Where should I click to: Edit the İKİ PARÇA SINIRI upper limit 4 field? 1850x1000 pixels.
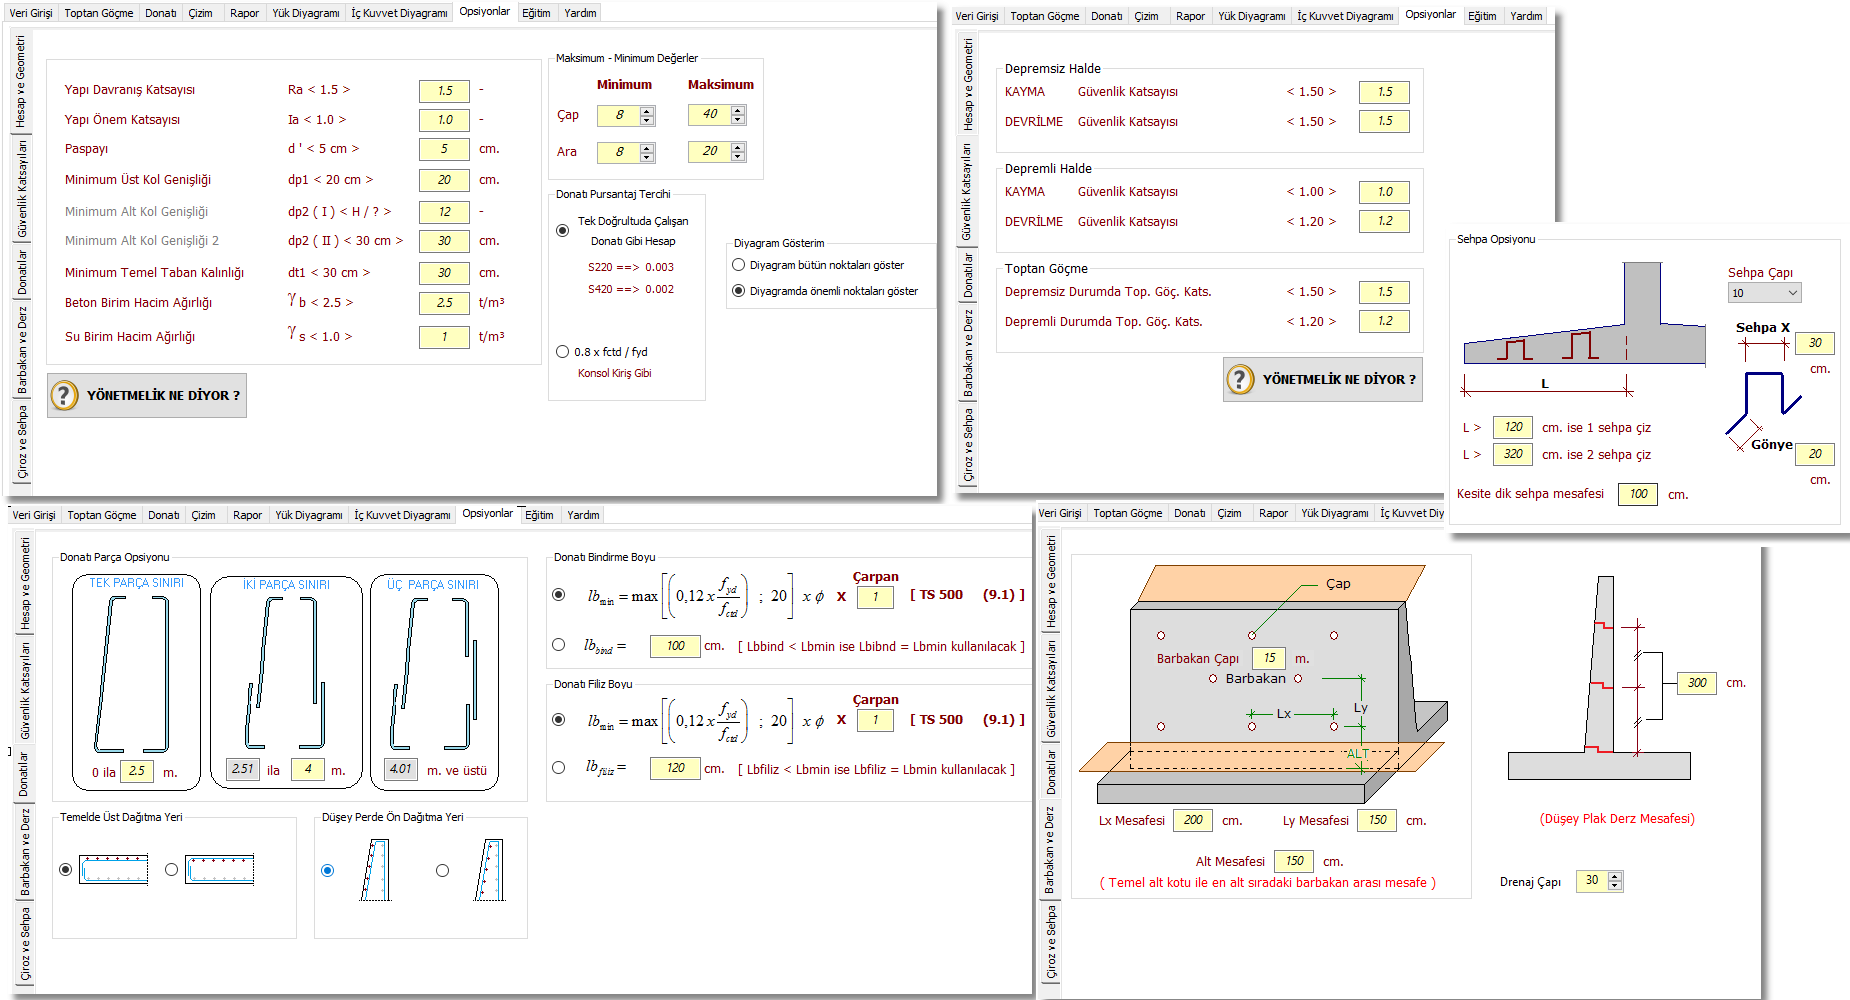pos(308,769)
